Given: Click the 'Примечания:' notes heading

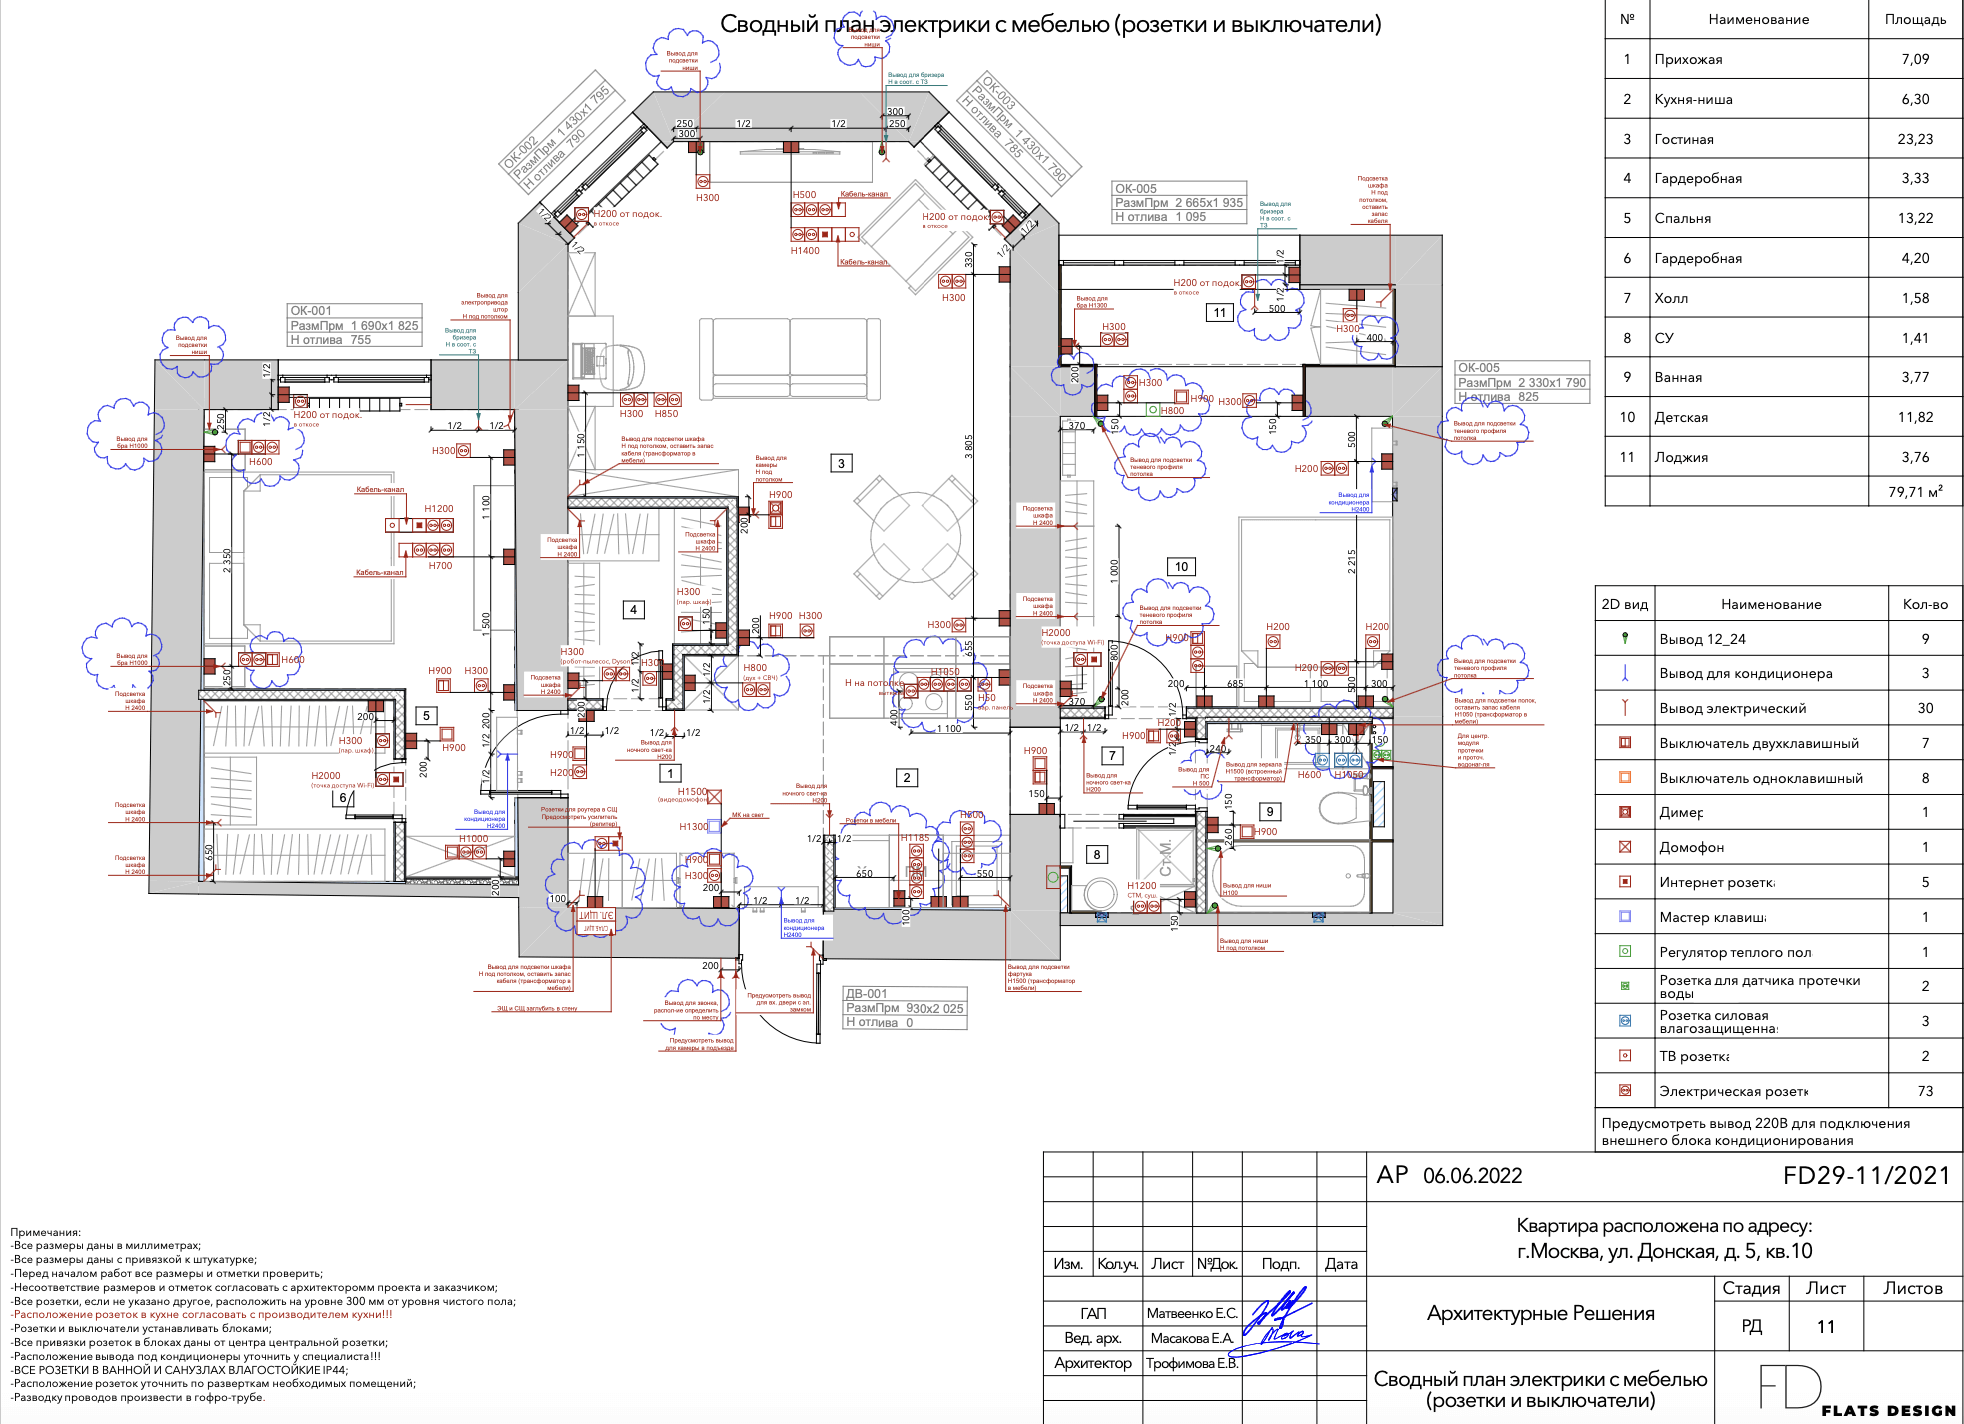Looking at the screenshot, I should point(45,1232).
